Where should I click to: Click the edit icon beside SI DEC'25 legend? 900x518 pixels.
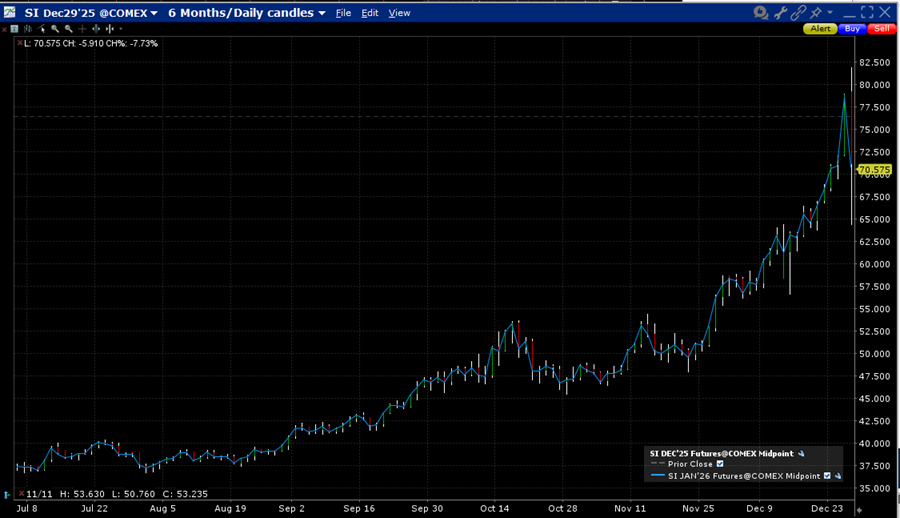(801, 454)
